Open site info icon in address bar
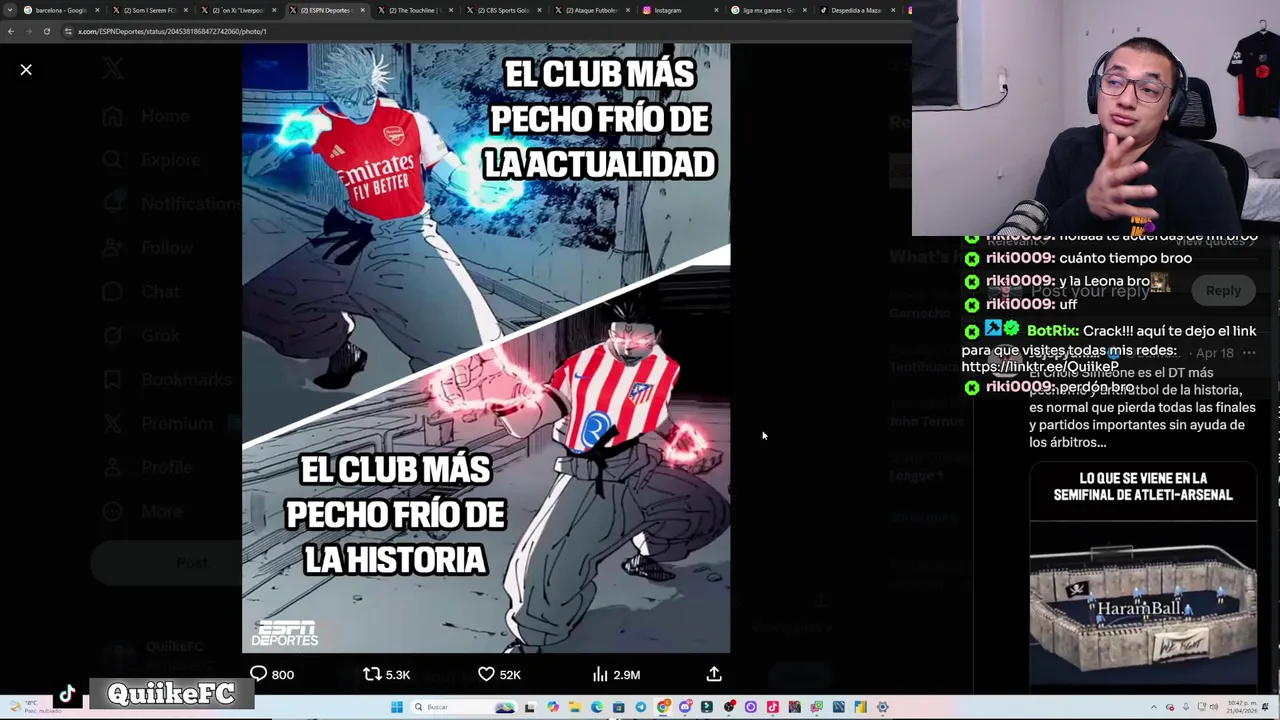This screenshot has height=720, width=1280. point(68,31)
